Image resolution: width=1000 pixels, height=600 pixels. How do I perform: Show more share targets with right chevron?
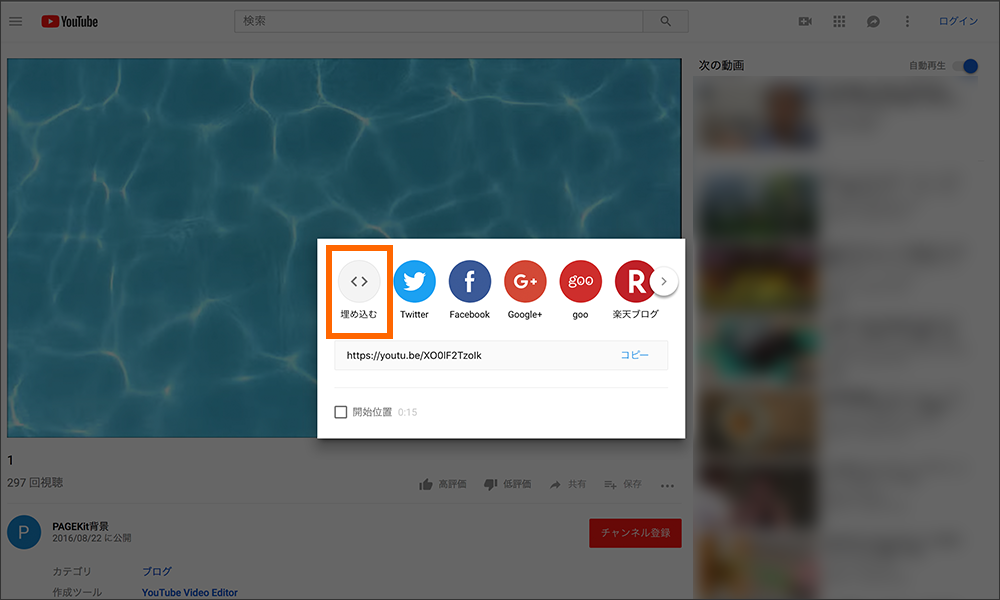[664, 281]
